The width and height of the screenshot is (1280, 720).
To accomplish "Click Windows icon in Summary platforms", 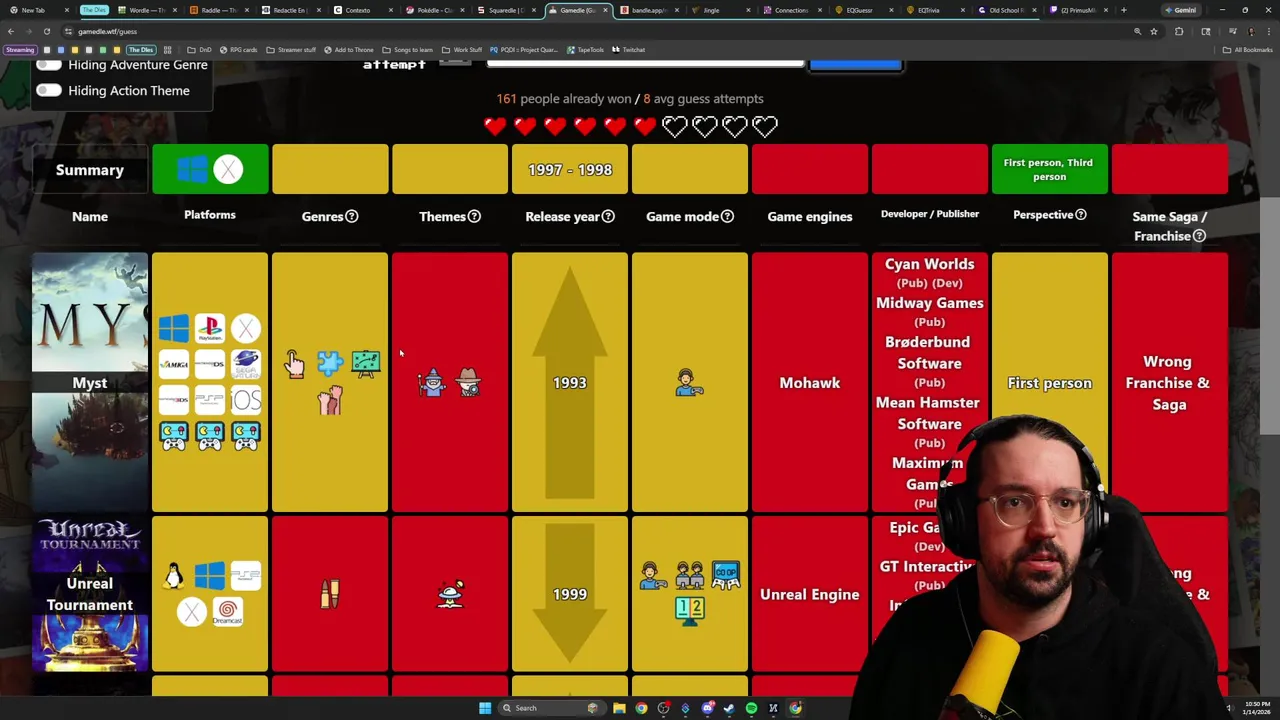I will click(192, 170).
